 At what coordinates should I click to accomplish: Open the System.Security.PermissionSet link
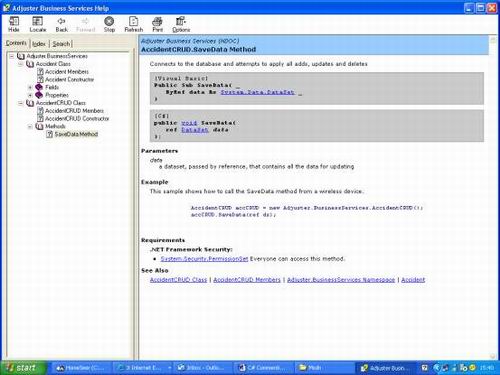204,259
